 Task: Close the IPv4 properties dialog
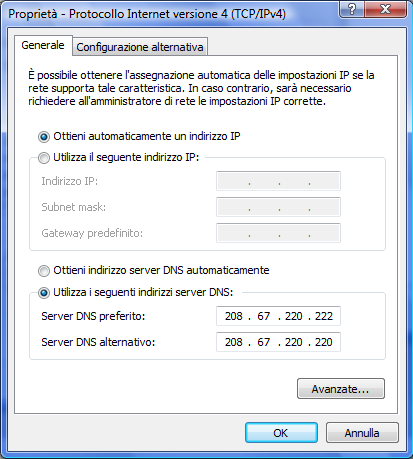[x=386, y=9]
